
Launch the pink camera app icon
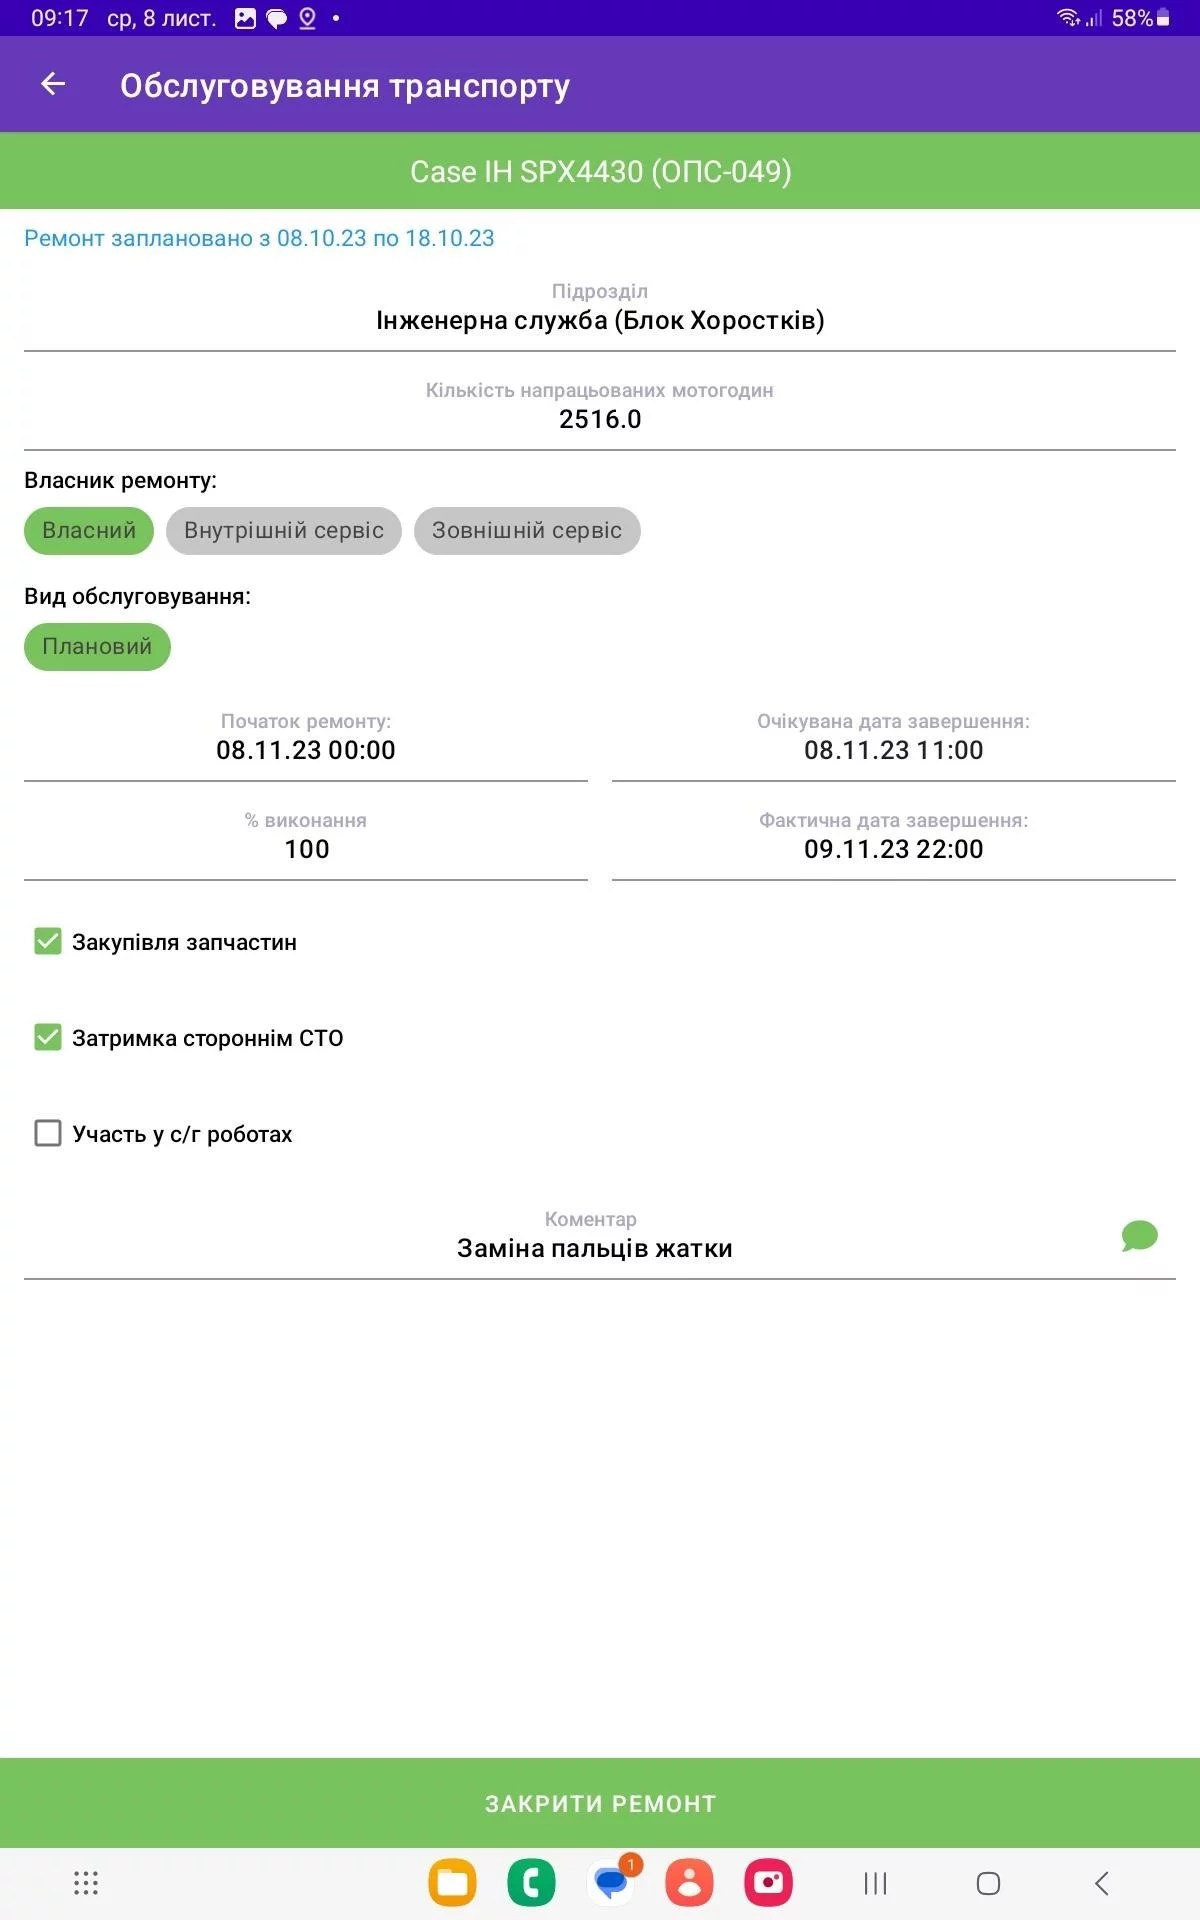[x=768, y=1884]
